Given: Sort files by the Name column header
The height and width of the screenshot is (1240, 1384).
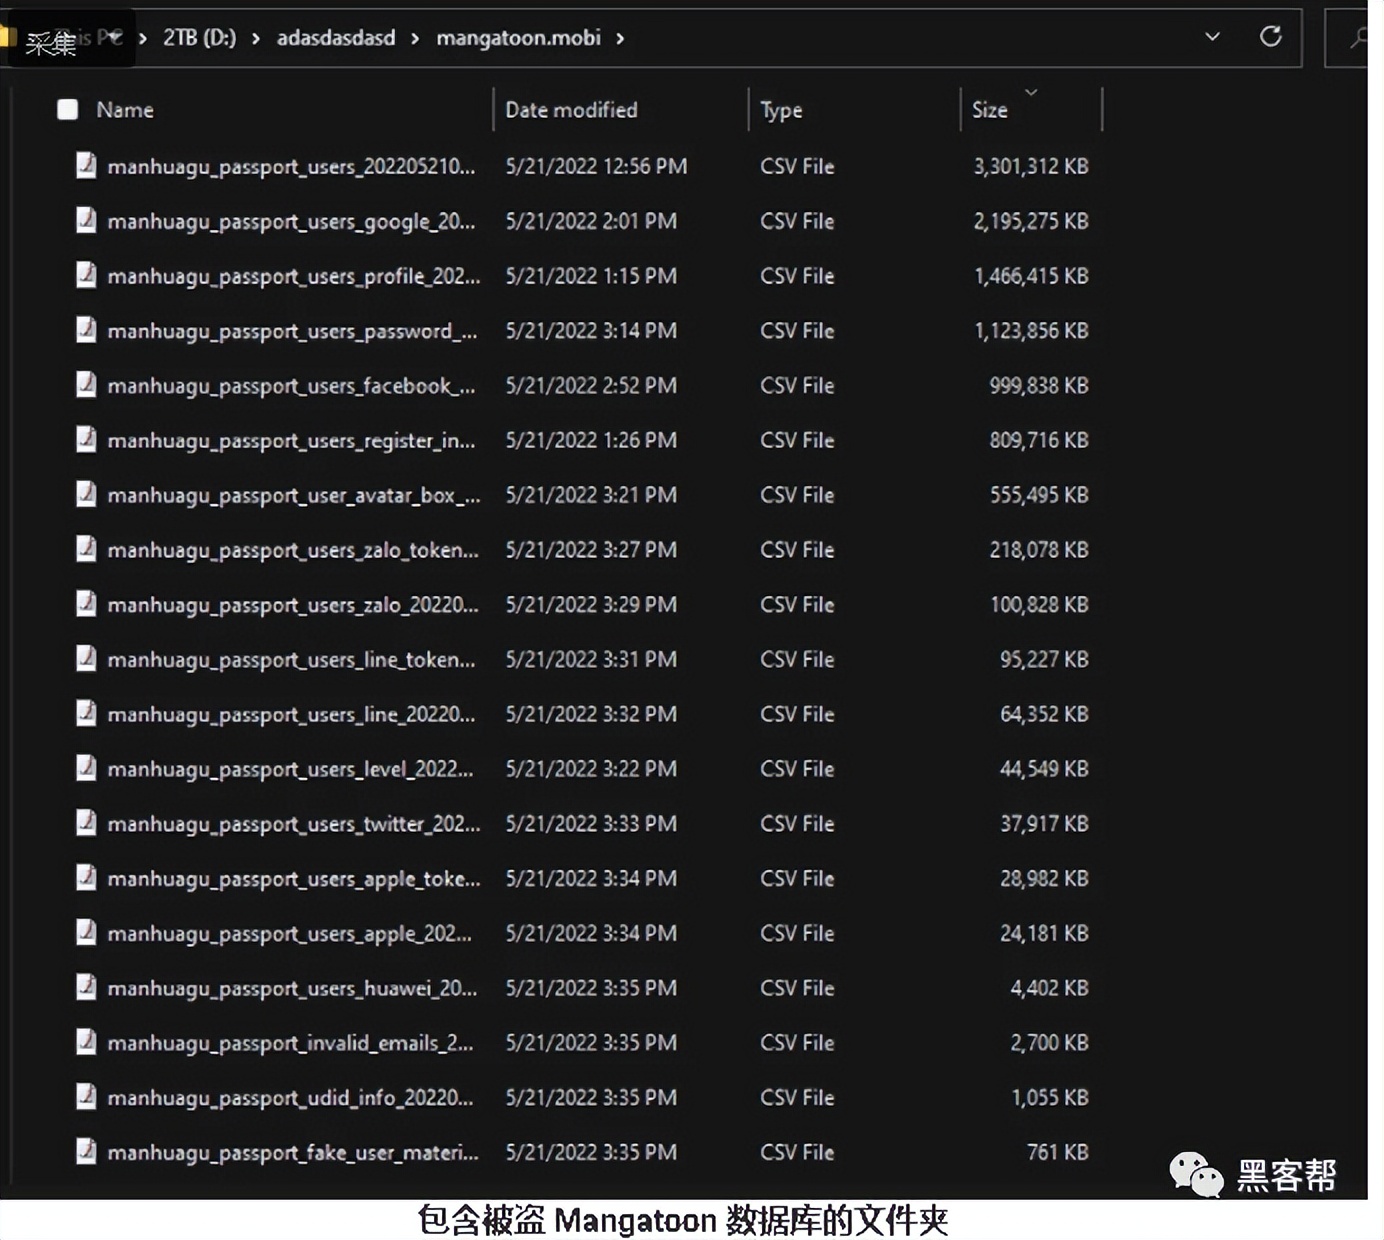Looking at the screenshot, I should click(x=125, y=110).
